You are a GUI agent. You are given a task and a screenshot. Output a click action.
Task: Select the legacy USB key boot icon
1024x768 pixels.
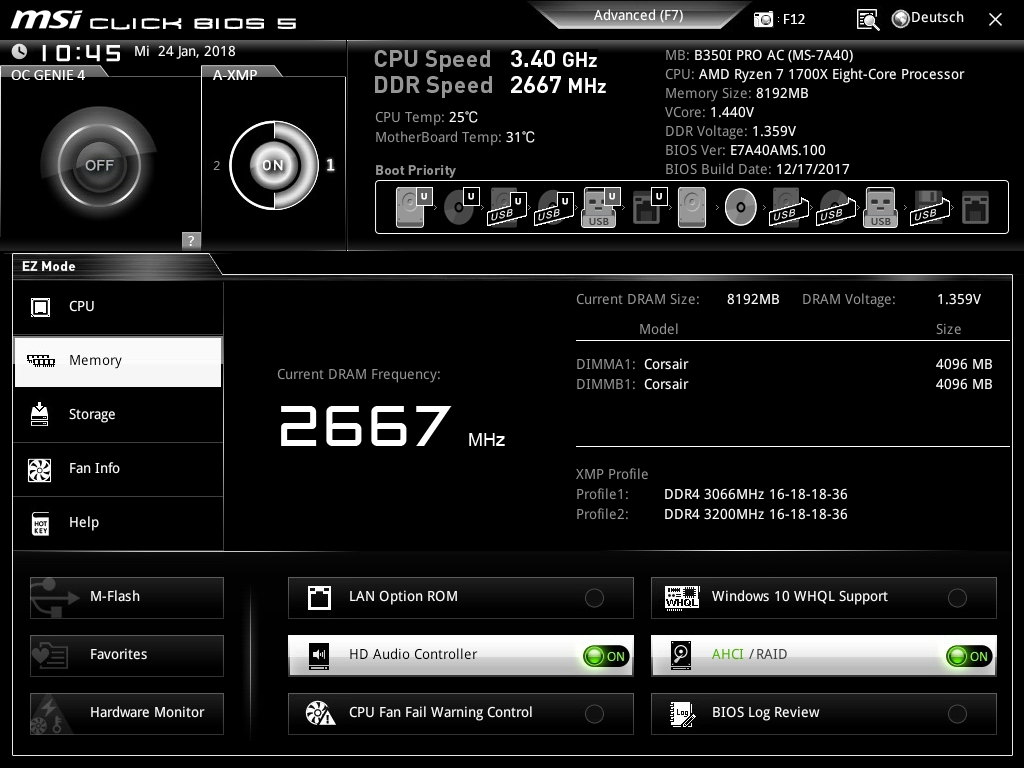[x=880, y=207]
